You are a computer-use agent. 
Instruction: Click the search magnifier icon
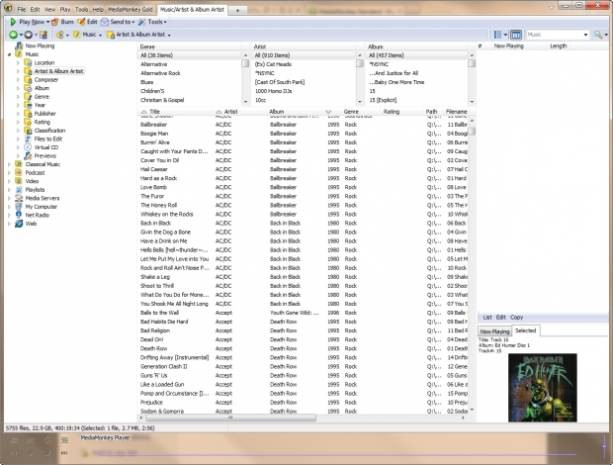click(598, 35)
